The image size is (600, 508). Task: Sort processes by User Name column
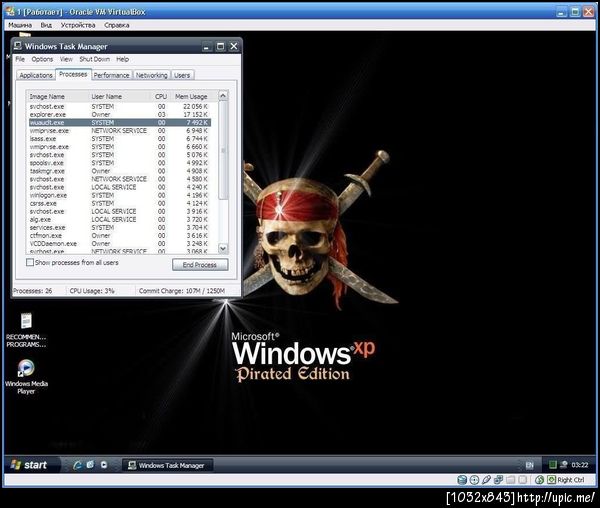120,96
